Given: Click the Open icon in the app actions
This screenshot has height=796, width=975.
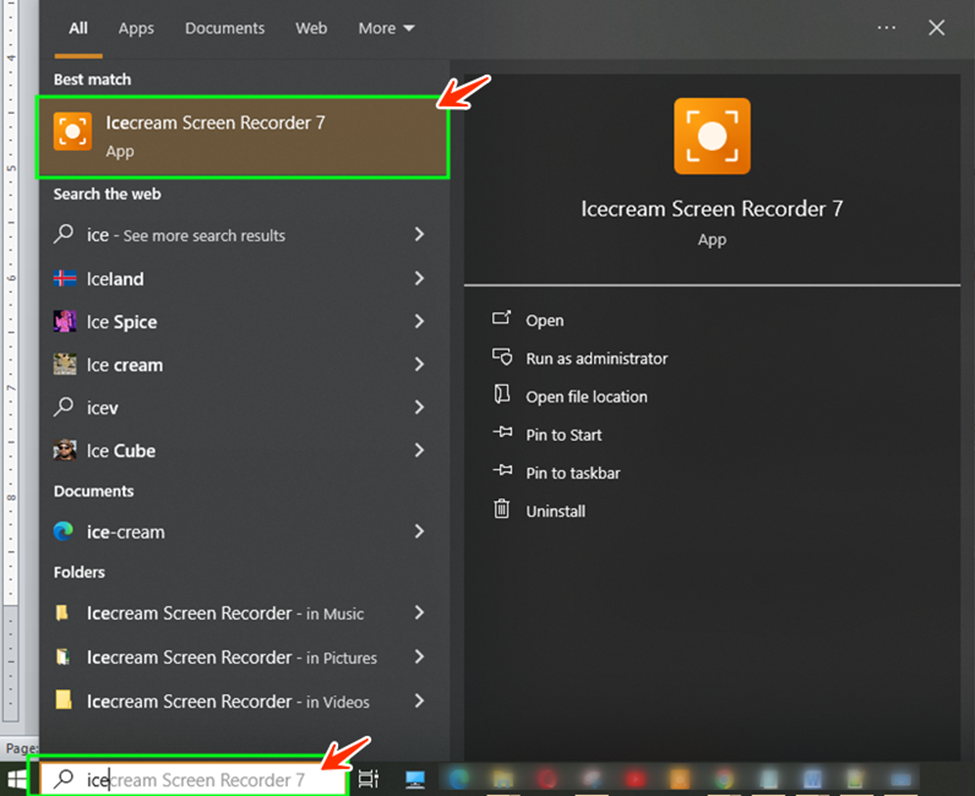Looking at the screenshot, I should pyautogui.click(x=502, y=318).
